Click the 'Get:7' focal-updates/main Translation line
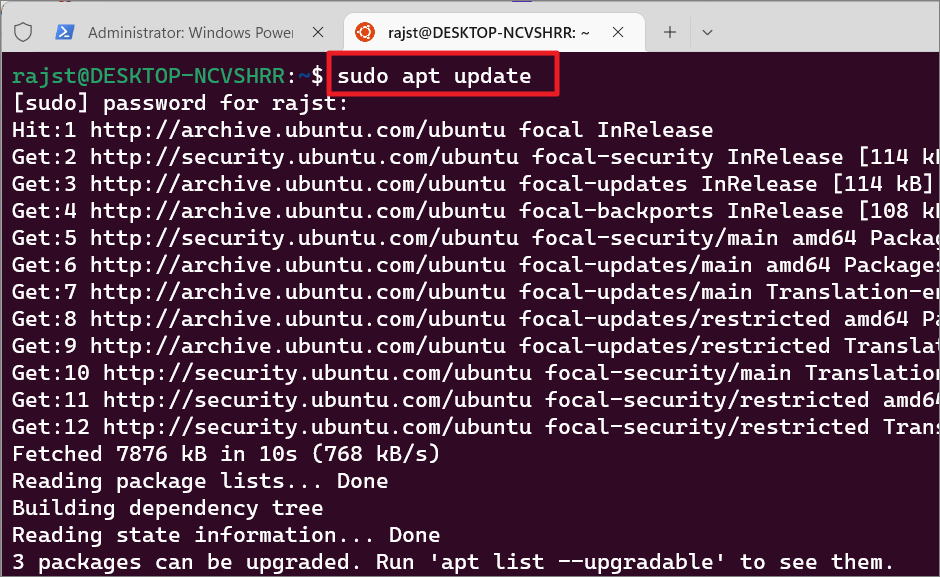Image resolution: width=940 pixels, height=577 pixels. point(475,292)
